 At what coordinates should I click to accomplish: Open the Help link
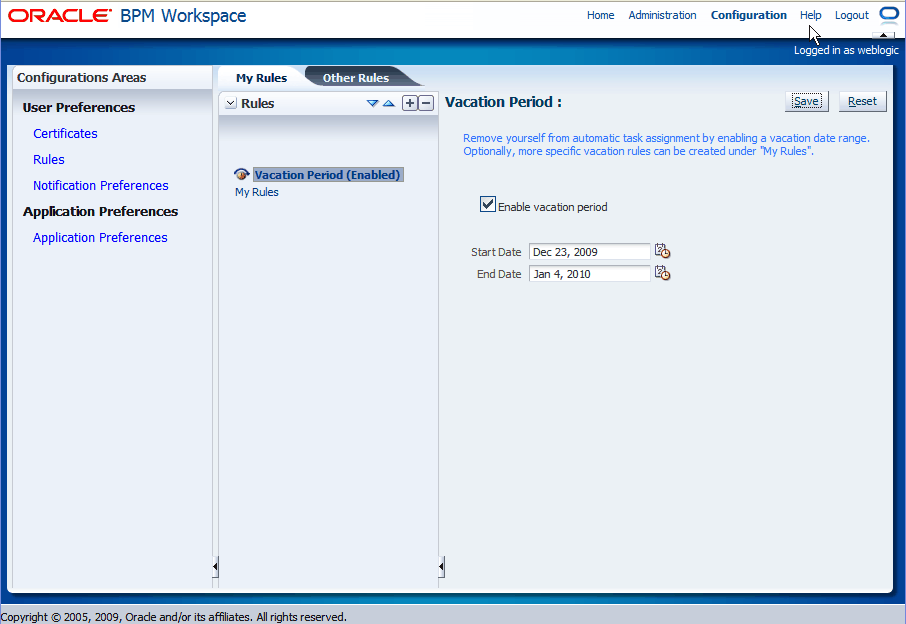point(811,16)
